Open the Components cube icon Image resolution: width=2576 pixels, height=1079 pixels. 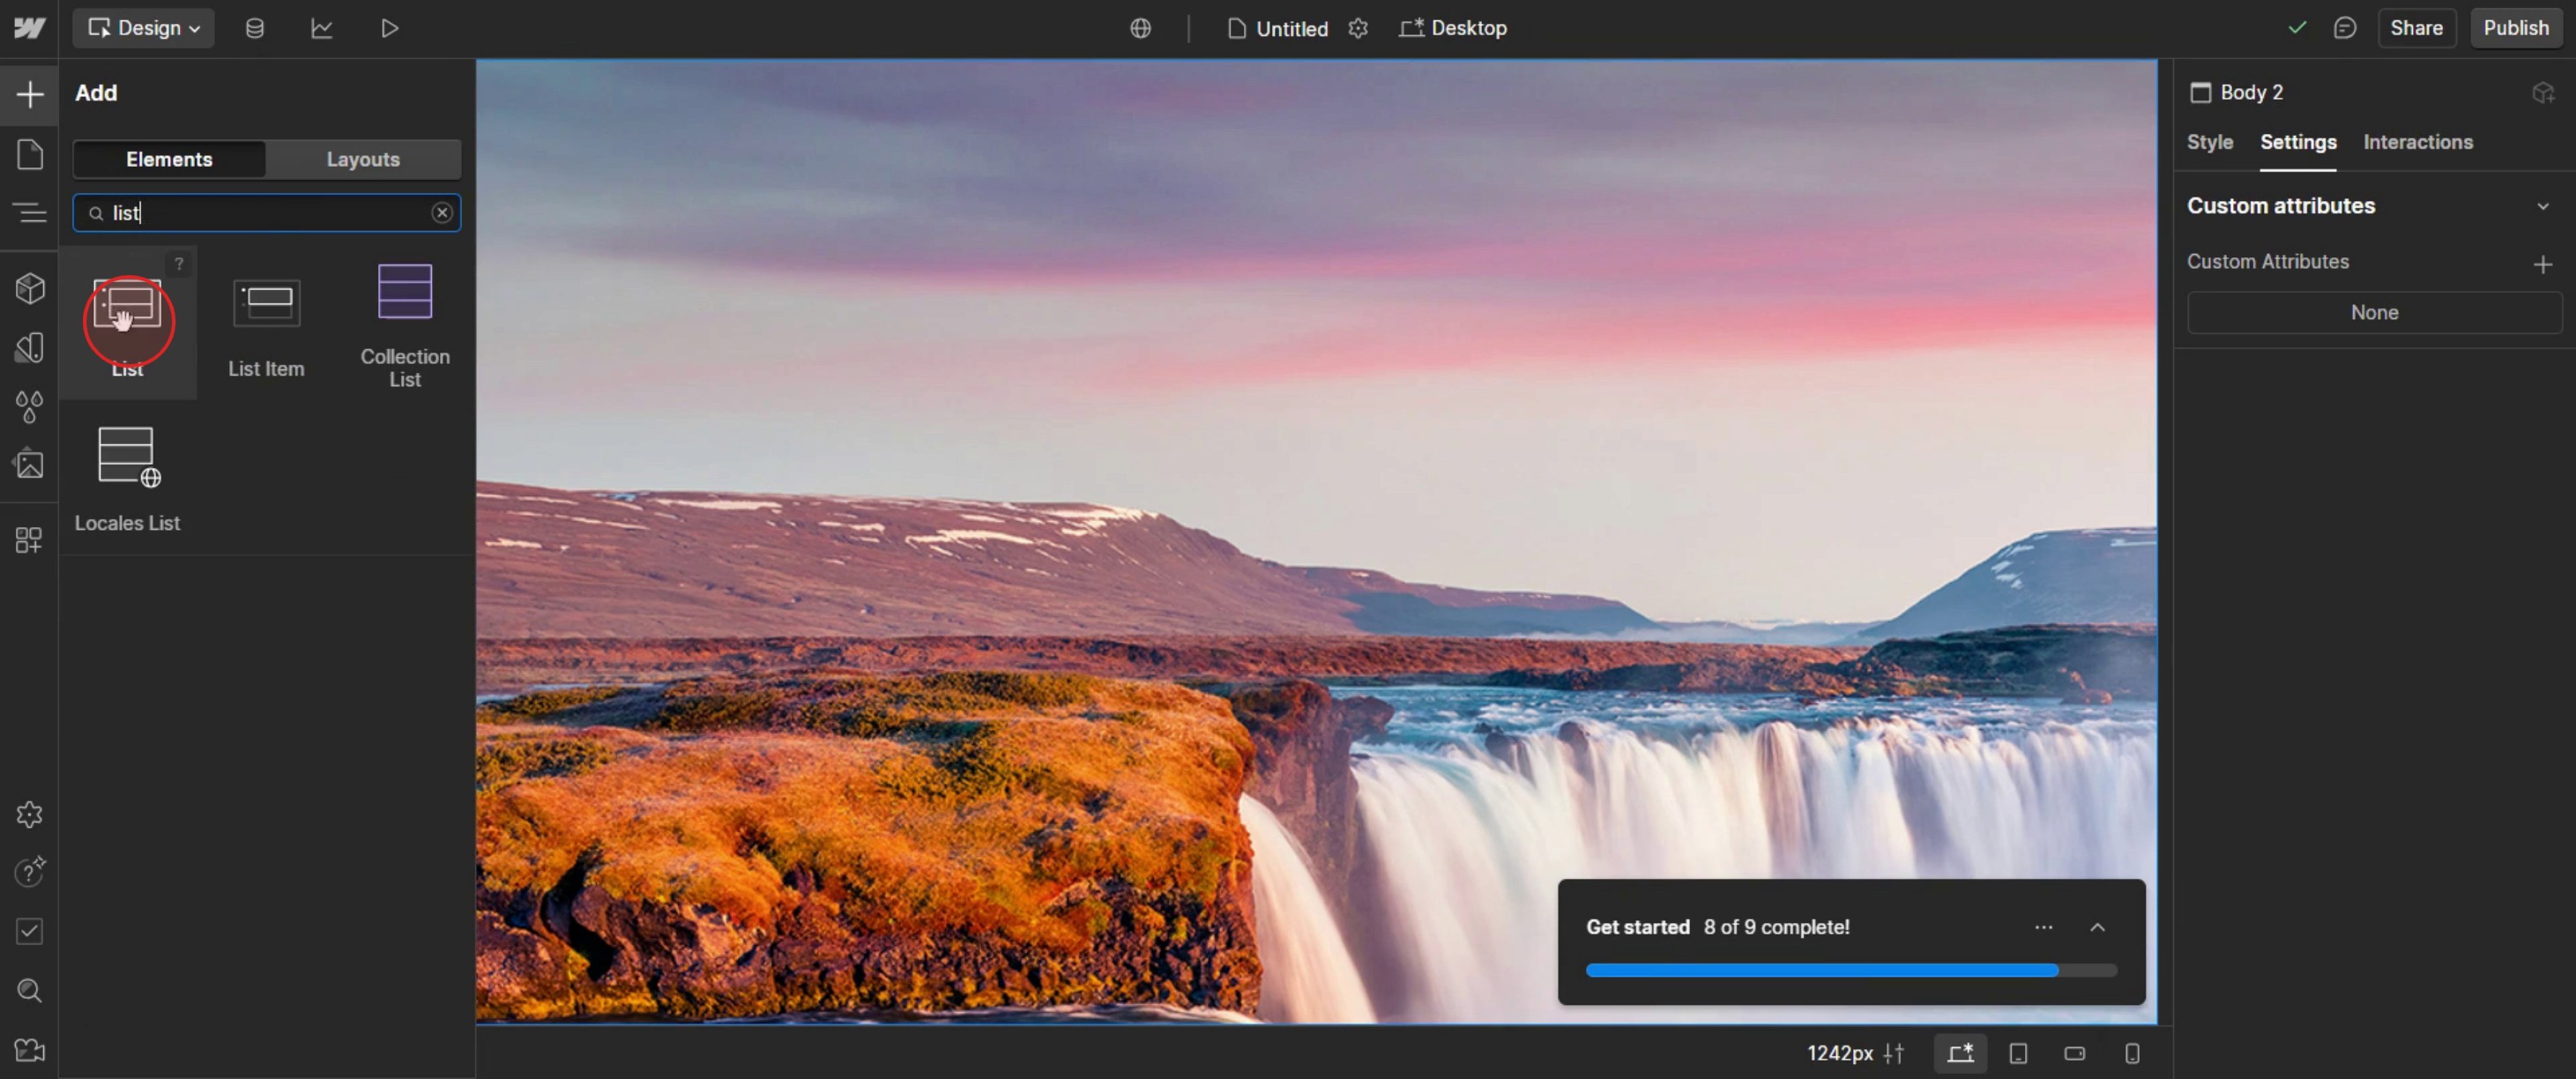[x=30, y=288]
